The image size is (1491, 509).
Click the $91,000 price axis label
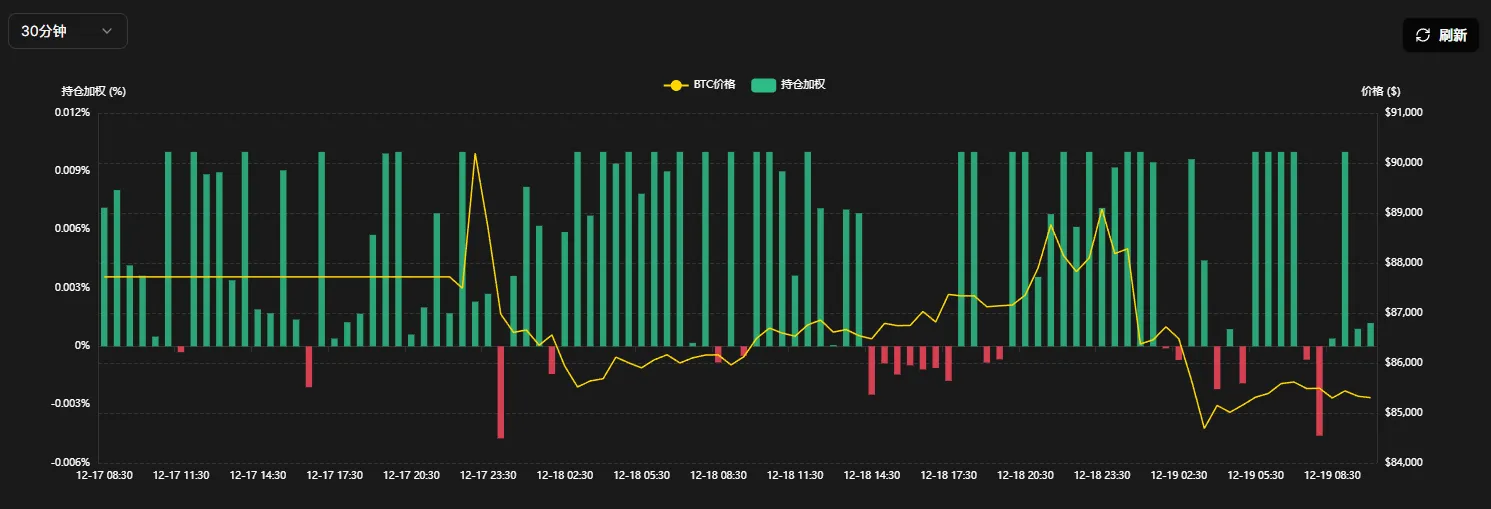click(1403, 113)
